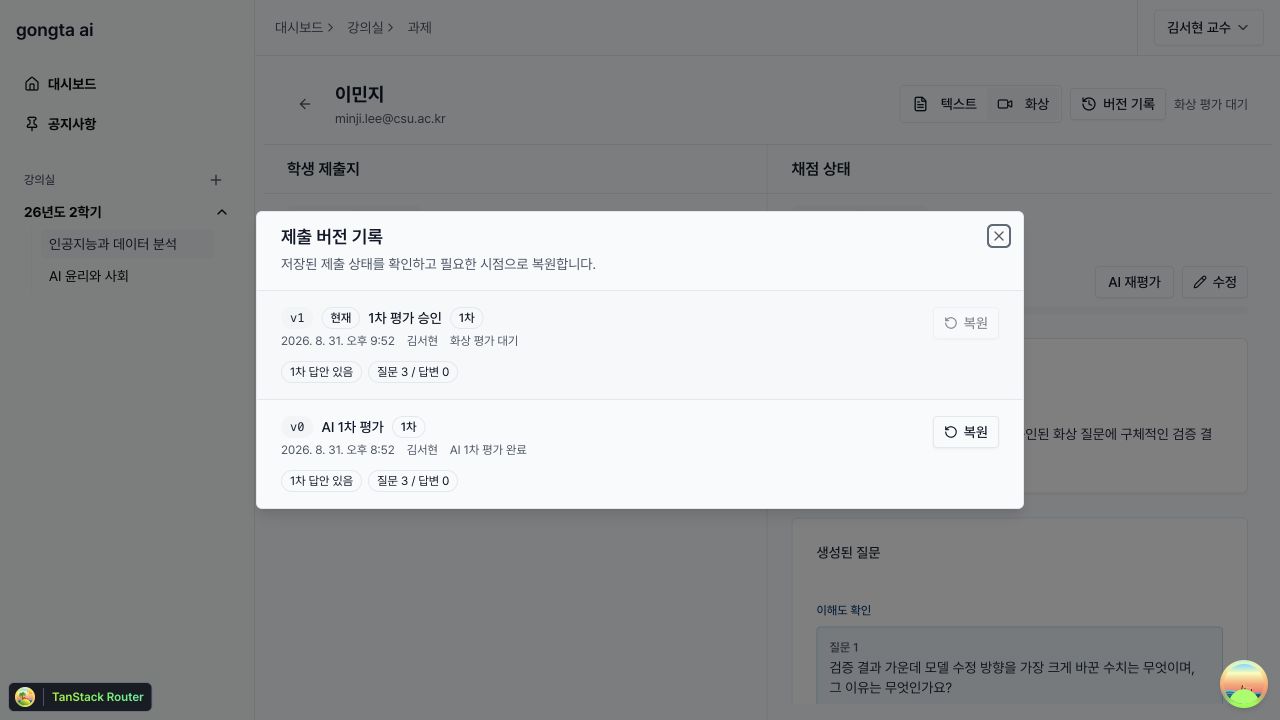Click timestamp 2026. 8. 31. 오후 9:52
The height and width of the screenshot is (720, 1280).
[x=338, y=341]
